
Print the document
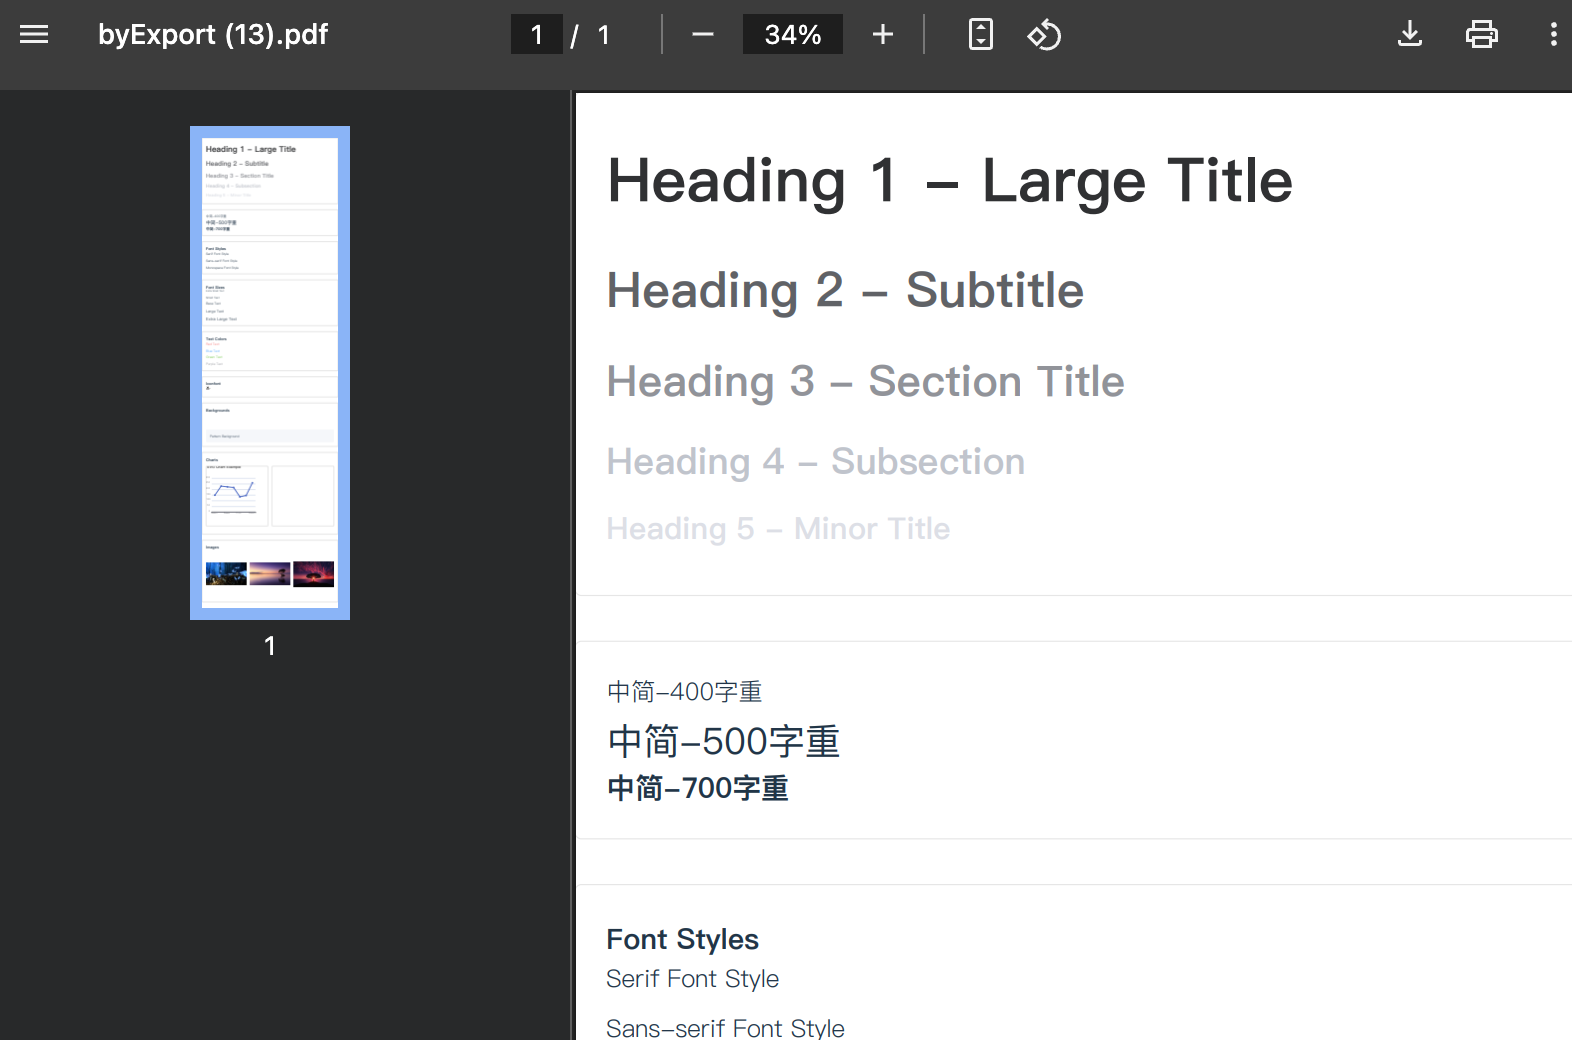coord(1482,35)
